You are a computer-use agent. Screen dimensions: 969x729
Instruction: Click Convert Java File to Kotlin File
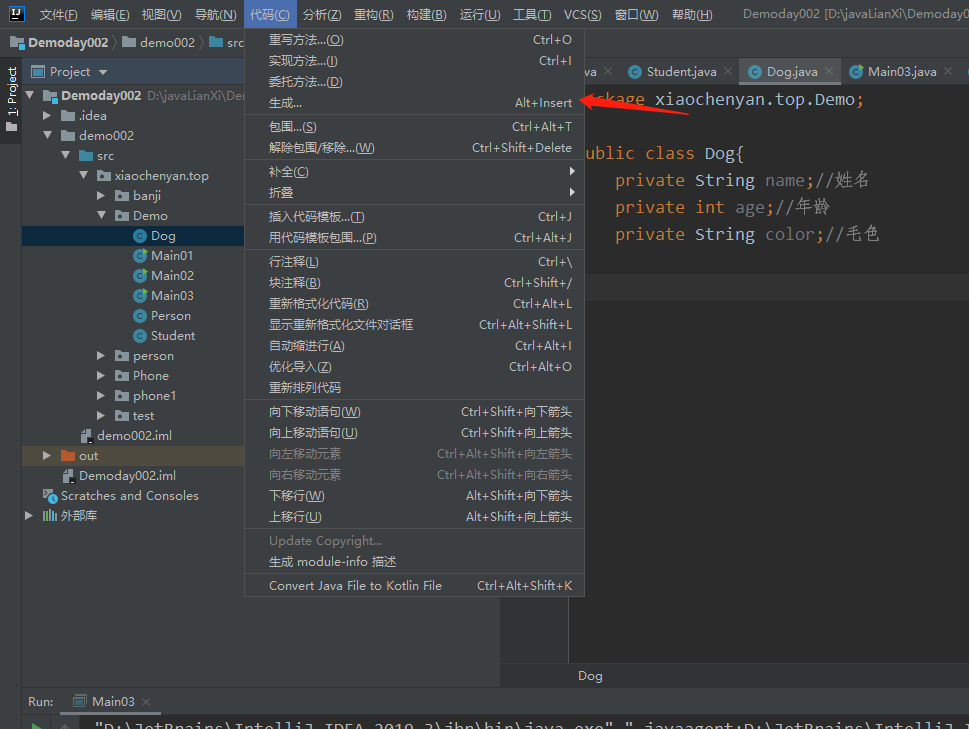coord(355,586)
